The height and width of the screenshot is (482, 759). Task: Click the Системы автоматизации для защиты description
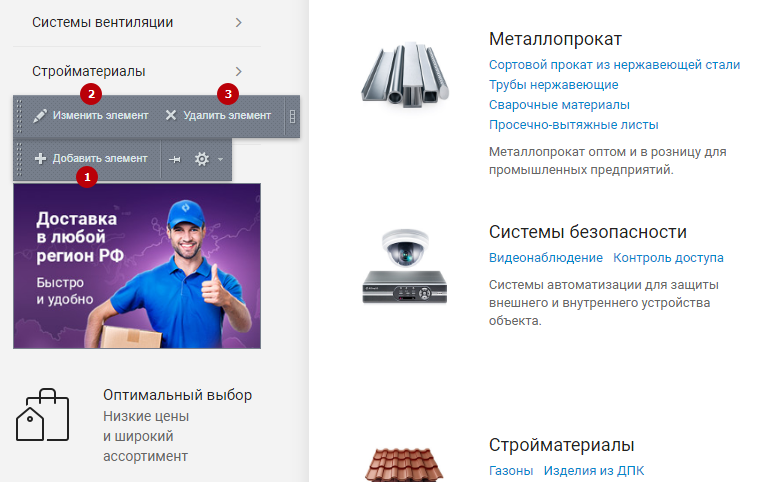coord(604,302)
